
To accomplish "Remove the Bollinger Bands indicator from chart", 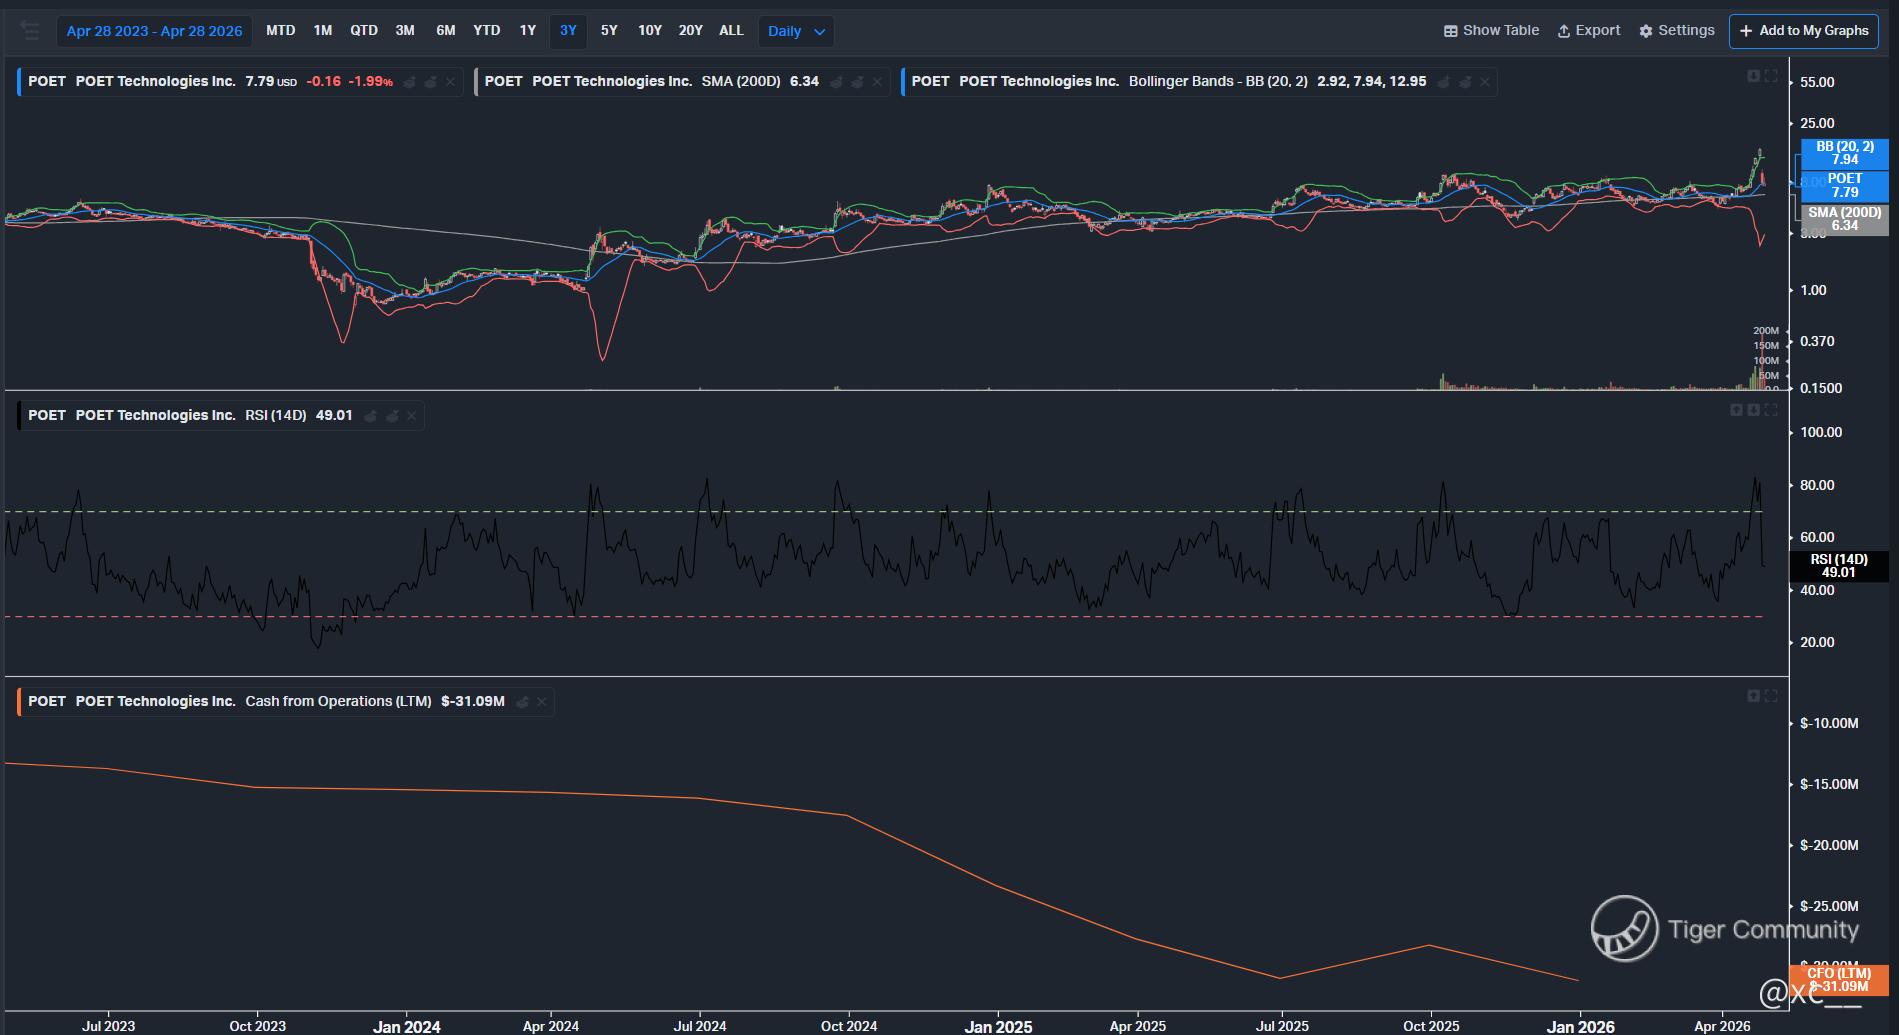I will pyautogui.click(x=1485, y=82).
